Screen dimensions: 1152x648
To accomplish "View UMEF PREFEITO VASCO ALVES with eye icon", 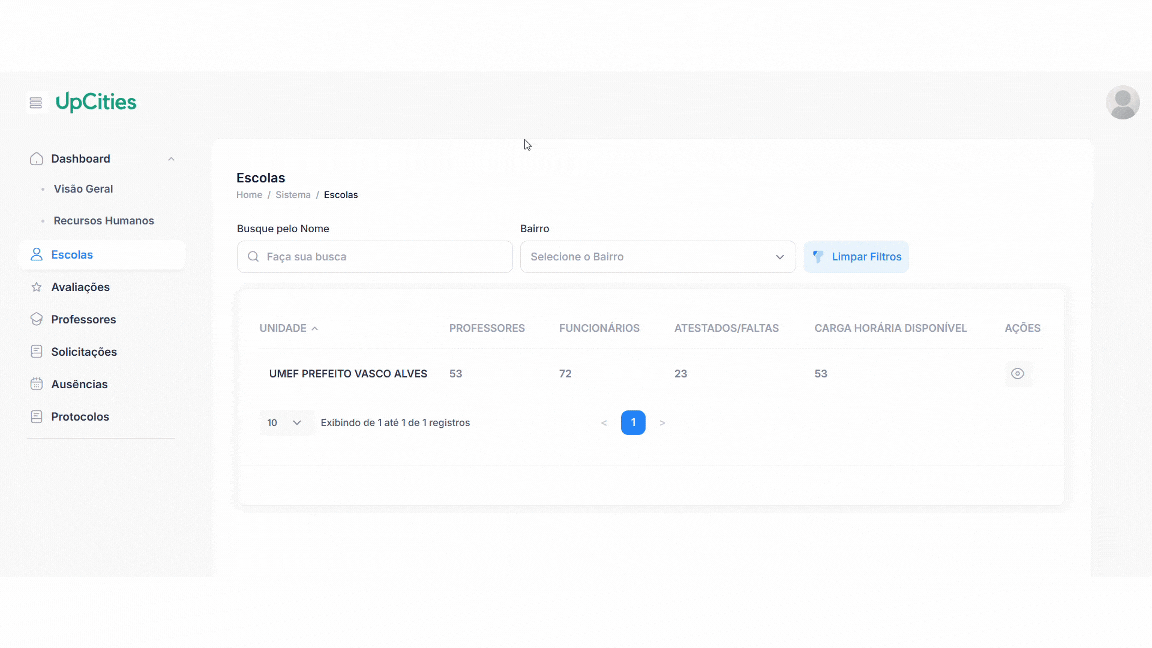I will pyautogui.click(x=1018, y=374).
